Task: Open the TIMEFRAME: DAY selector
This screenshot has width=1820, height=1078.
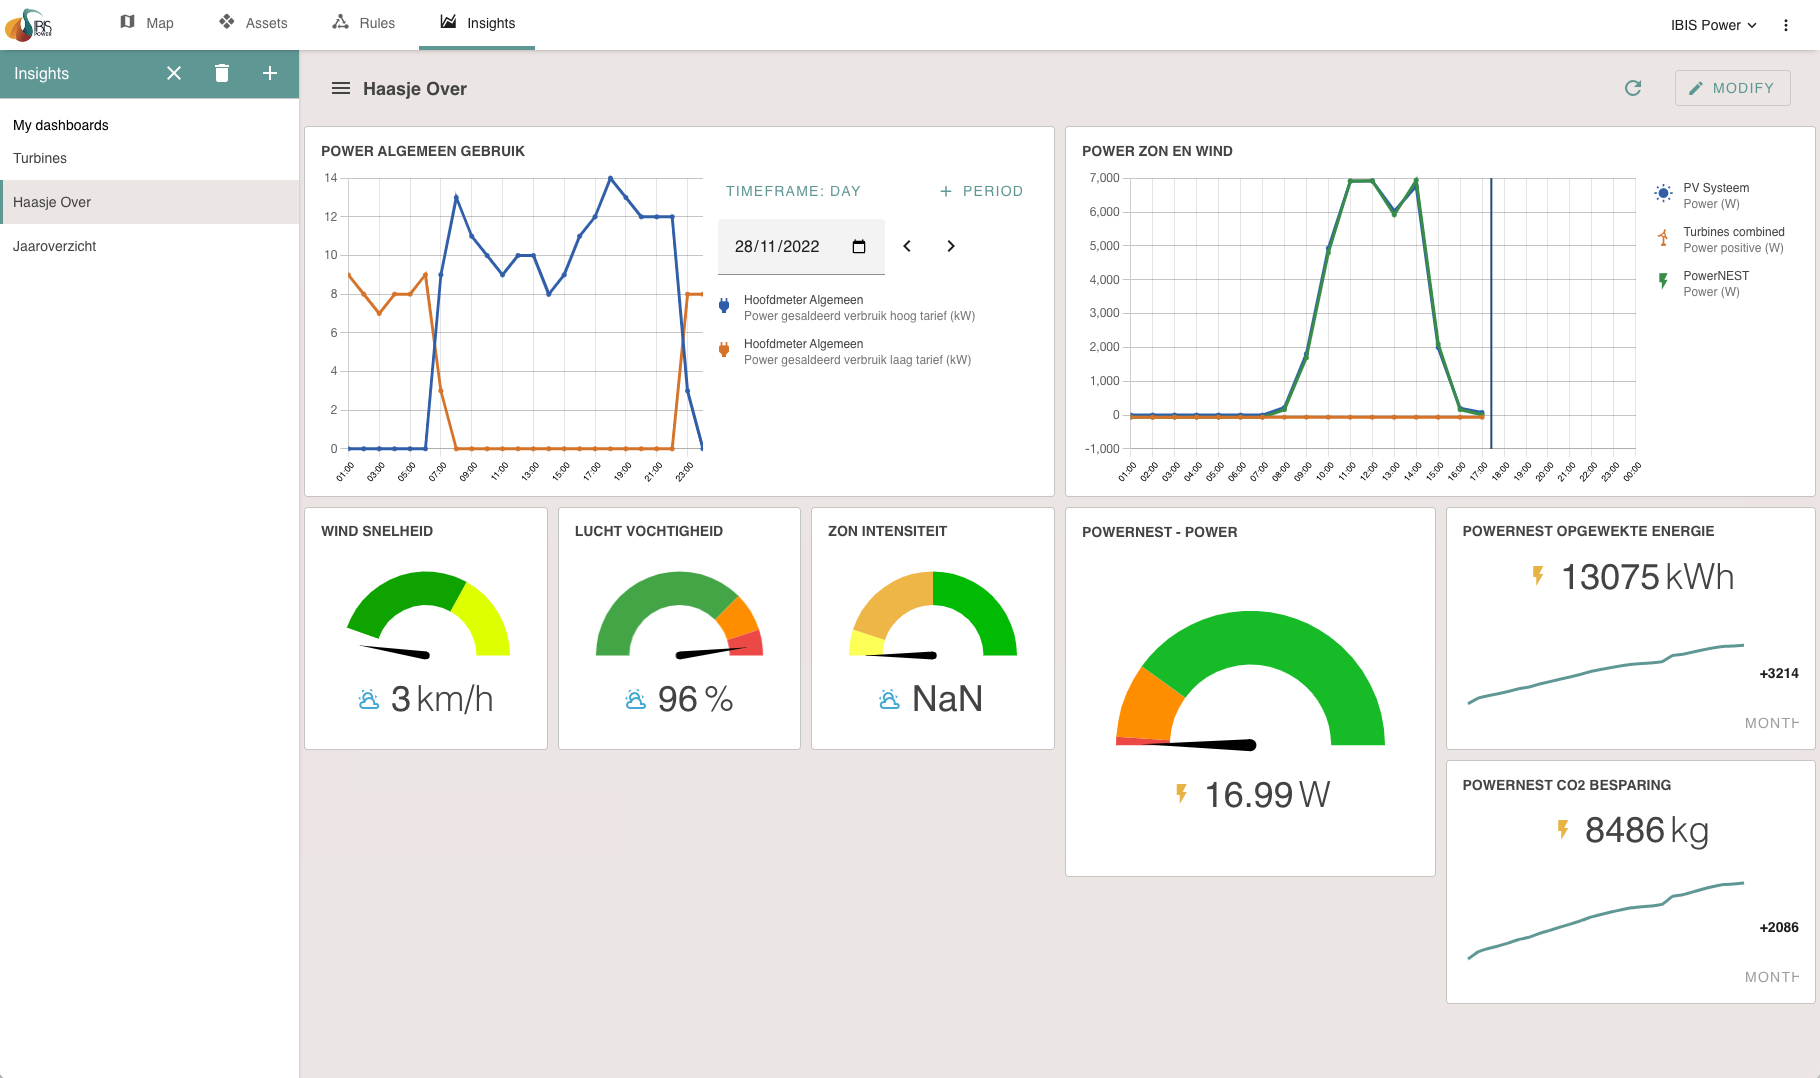Action: click(x=793, y=191)
